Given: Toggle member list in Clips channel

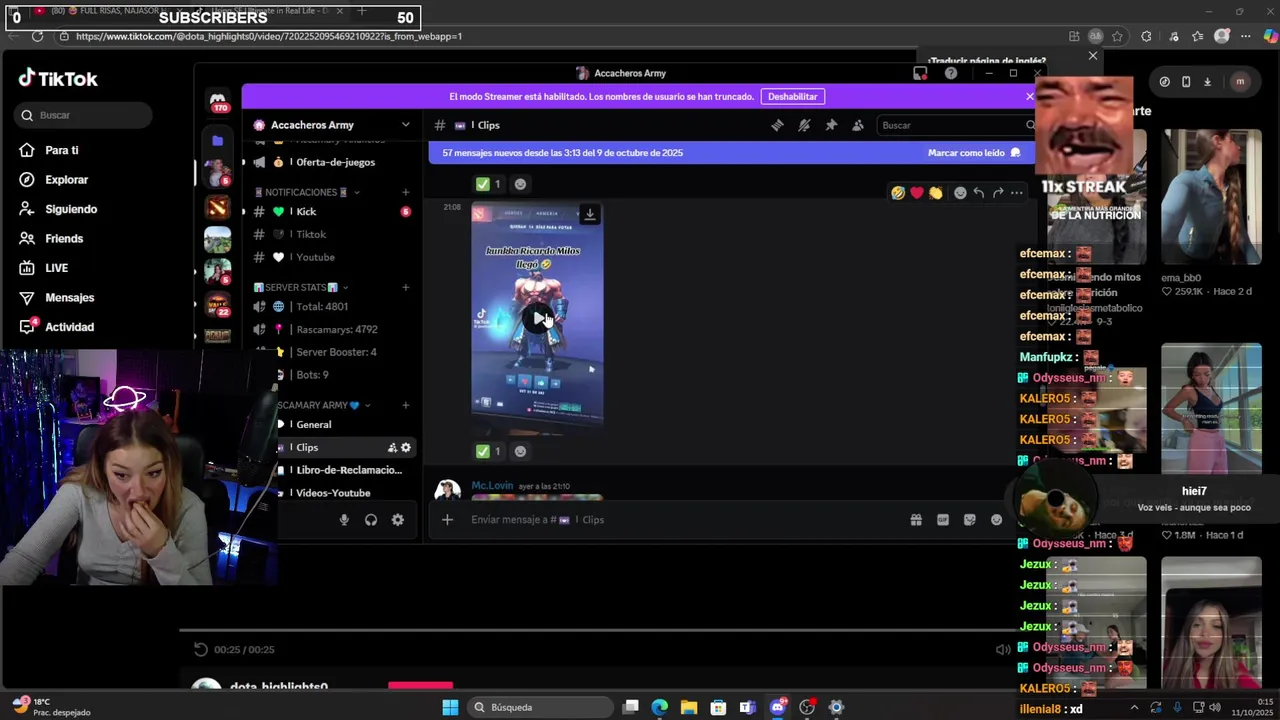Looking at the screenshot, I should pyautogui.click(x=858, y=125).
